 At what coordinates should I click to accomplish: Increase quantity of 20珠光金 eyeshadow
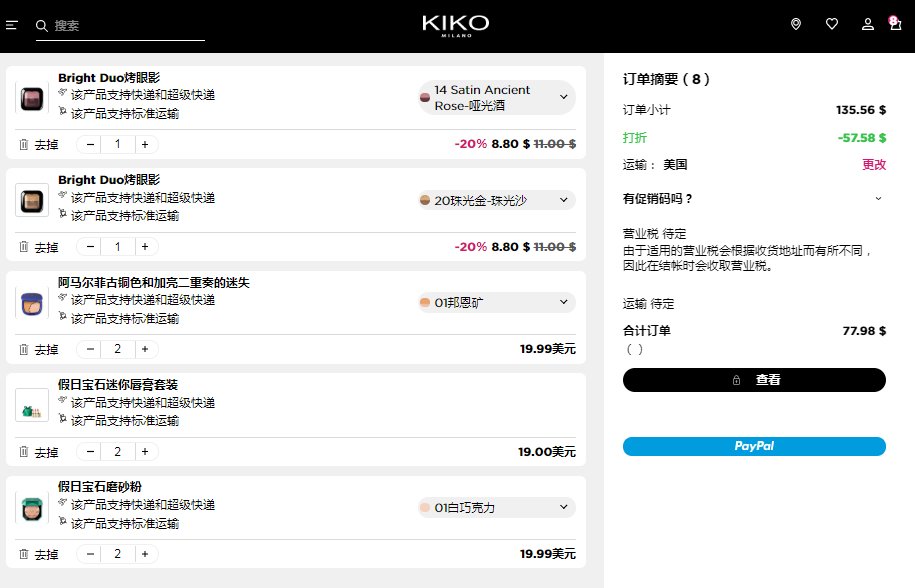click(145, 247)
